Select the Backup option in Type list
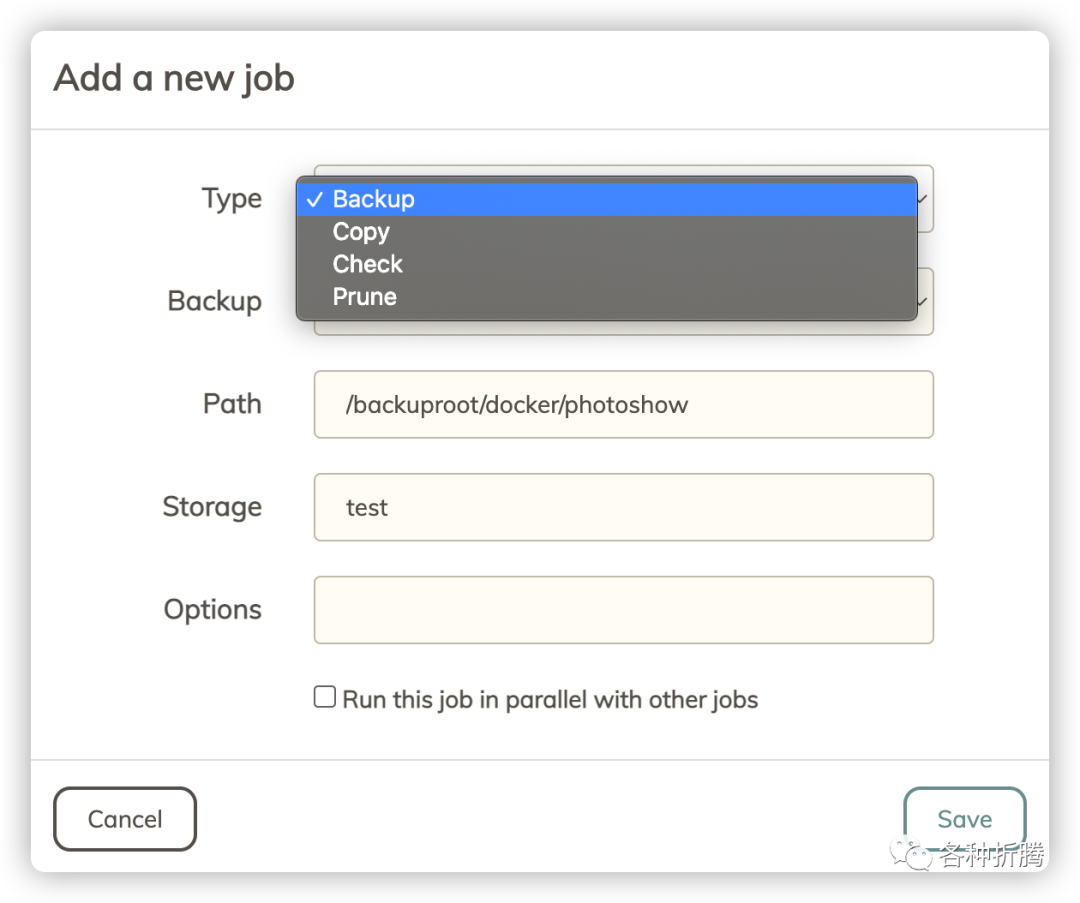 373,199
